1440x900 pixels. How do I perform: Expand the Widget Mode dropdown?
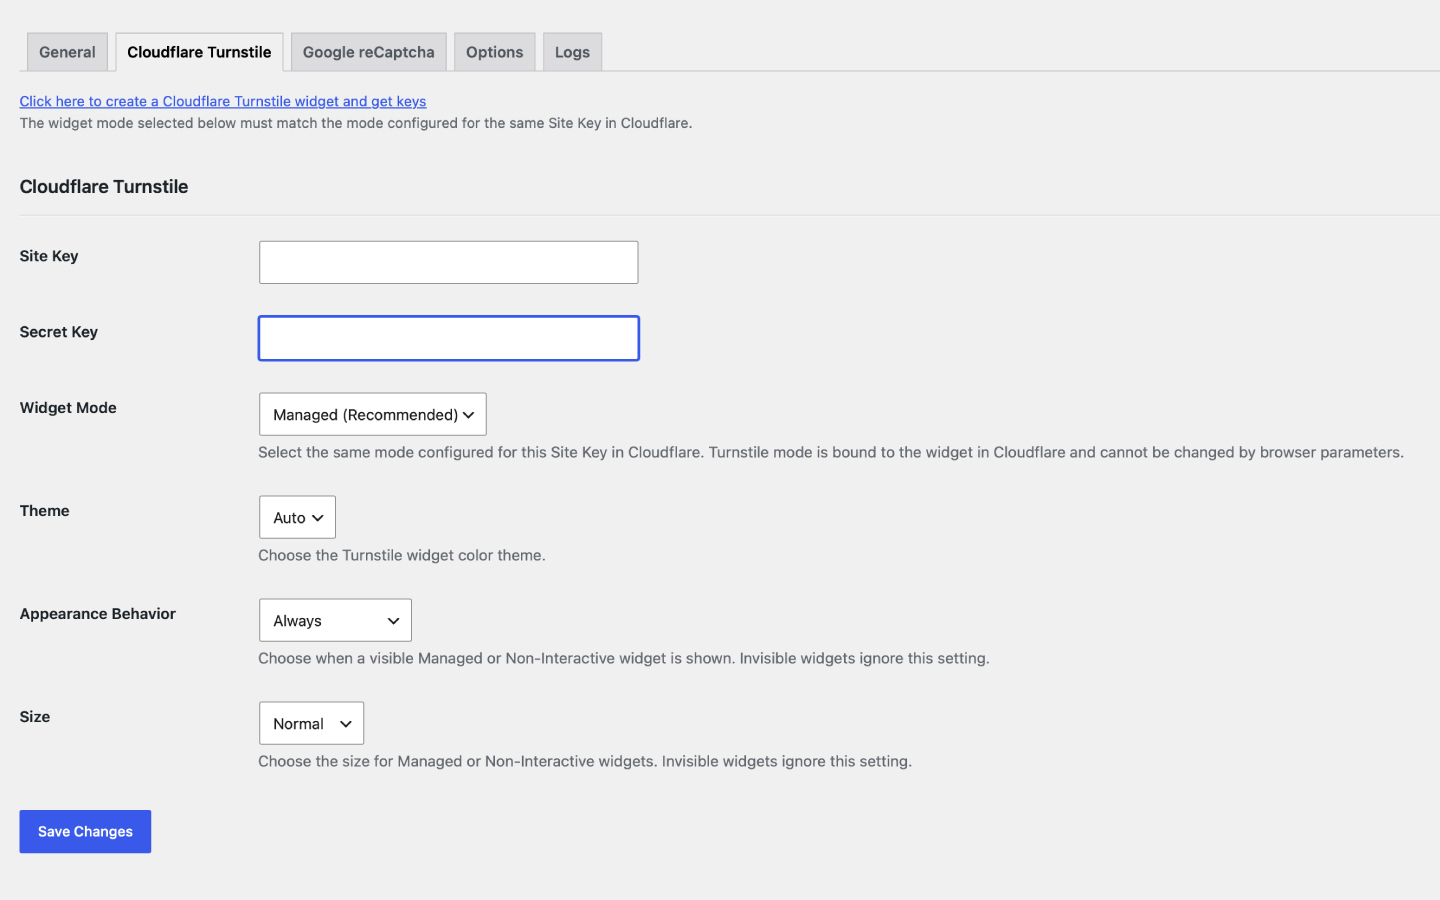[x=372, y=414]
